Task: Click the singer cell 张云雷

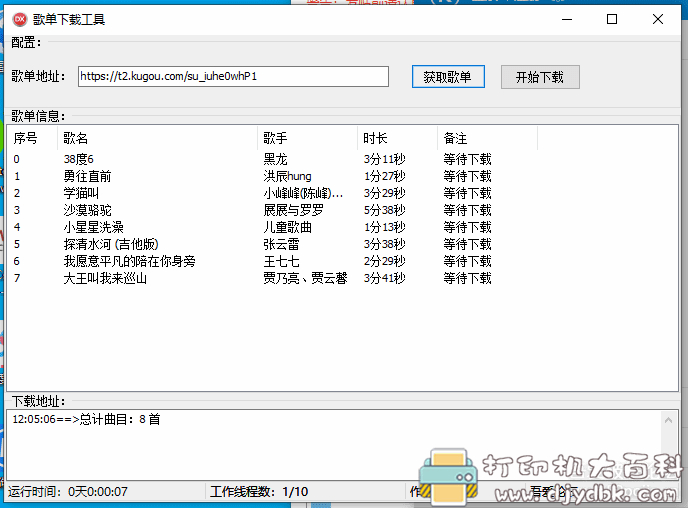Action: 281,244
